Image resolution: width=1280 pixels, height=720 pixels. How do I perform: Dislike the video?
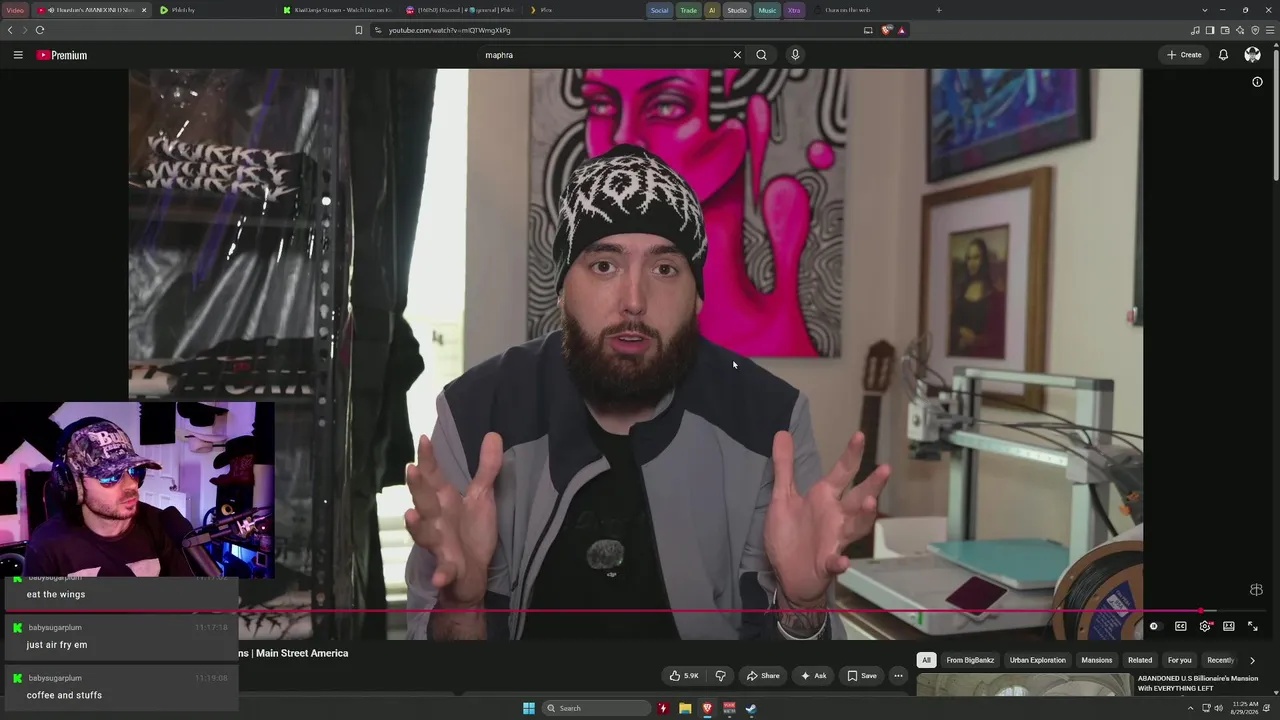tap(720, 676)
